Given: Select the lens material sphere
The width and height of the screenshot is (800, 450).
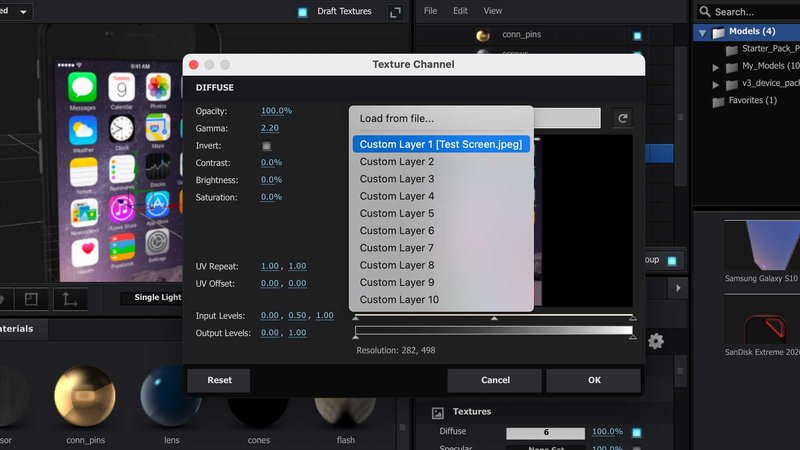Looking at the screenshot, I should 171,396.
